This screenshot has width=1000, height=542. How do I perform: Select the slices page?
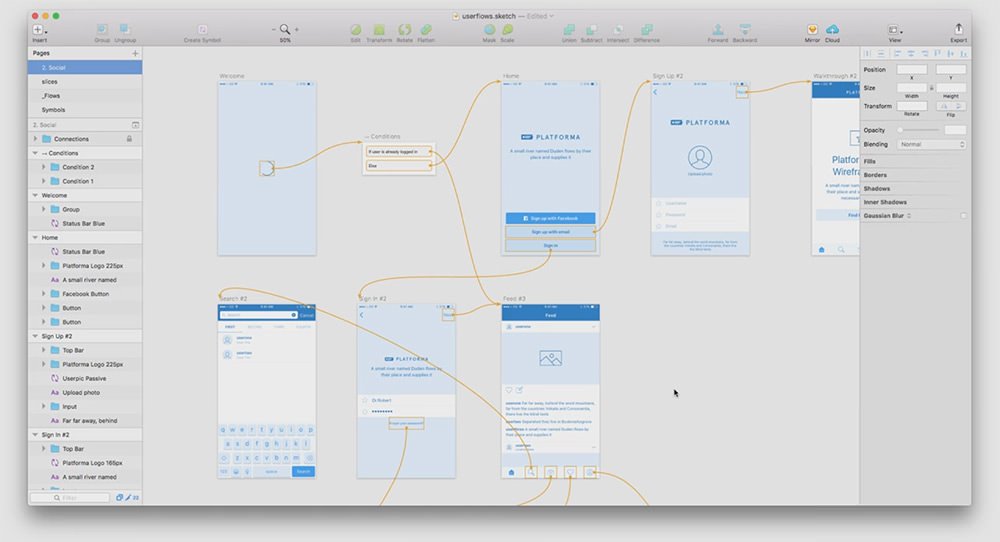coord(85,82)
